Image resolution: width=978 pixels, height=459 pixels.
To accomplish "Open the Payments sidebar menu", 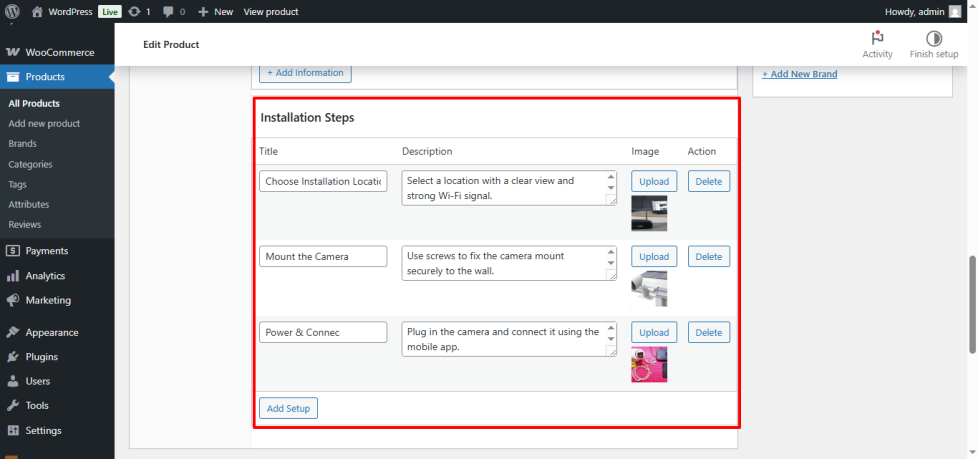I will 46,251.
